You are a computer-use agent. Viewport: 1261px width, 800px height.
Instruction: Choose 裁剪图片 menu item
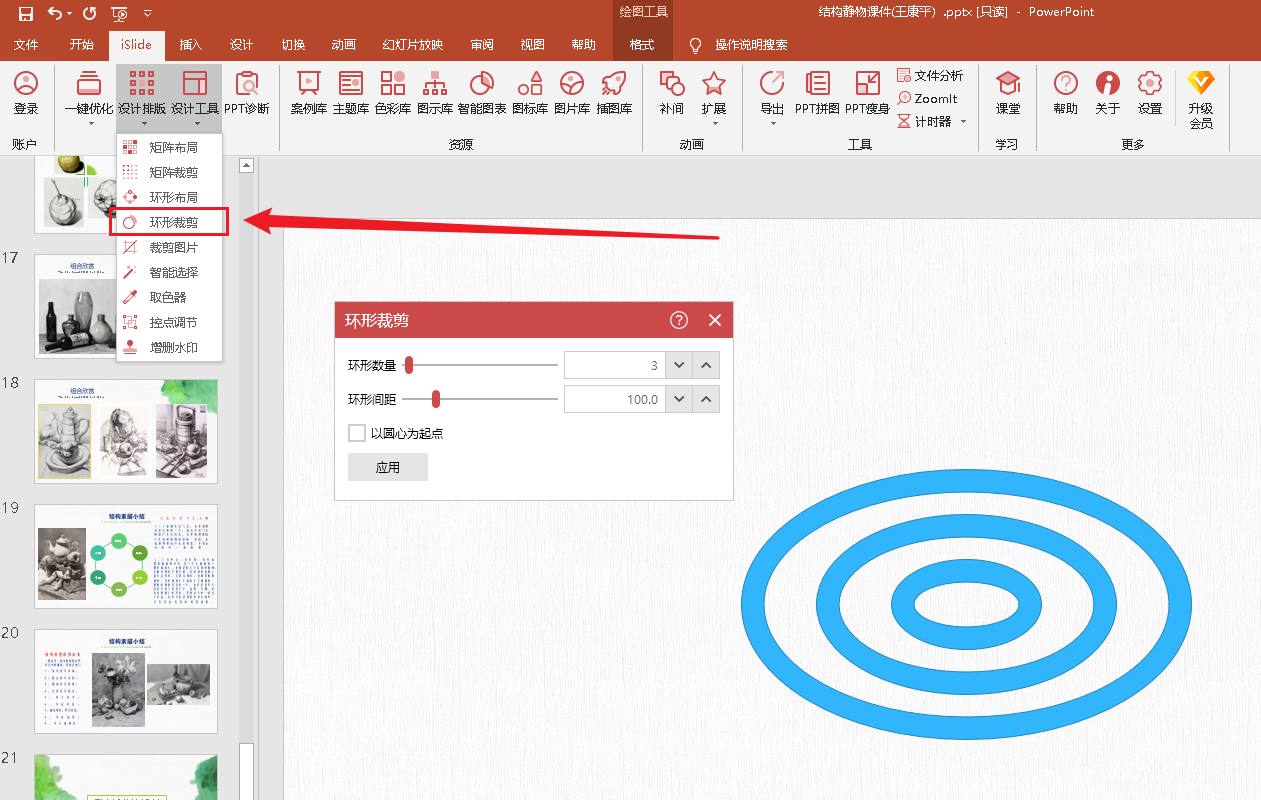[169, 247]
